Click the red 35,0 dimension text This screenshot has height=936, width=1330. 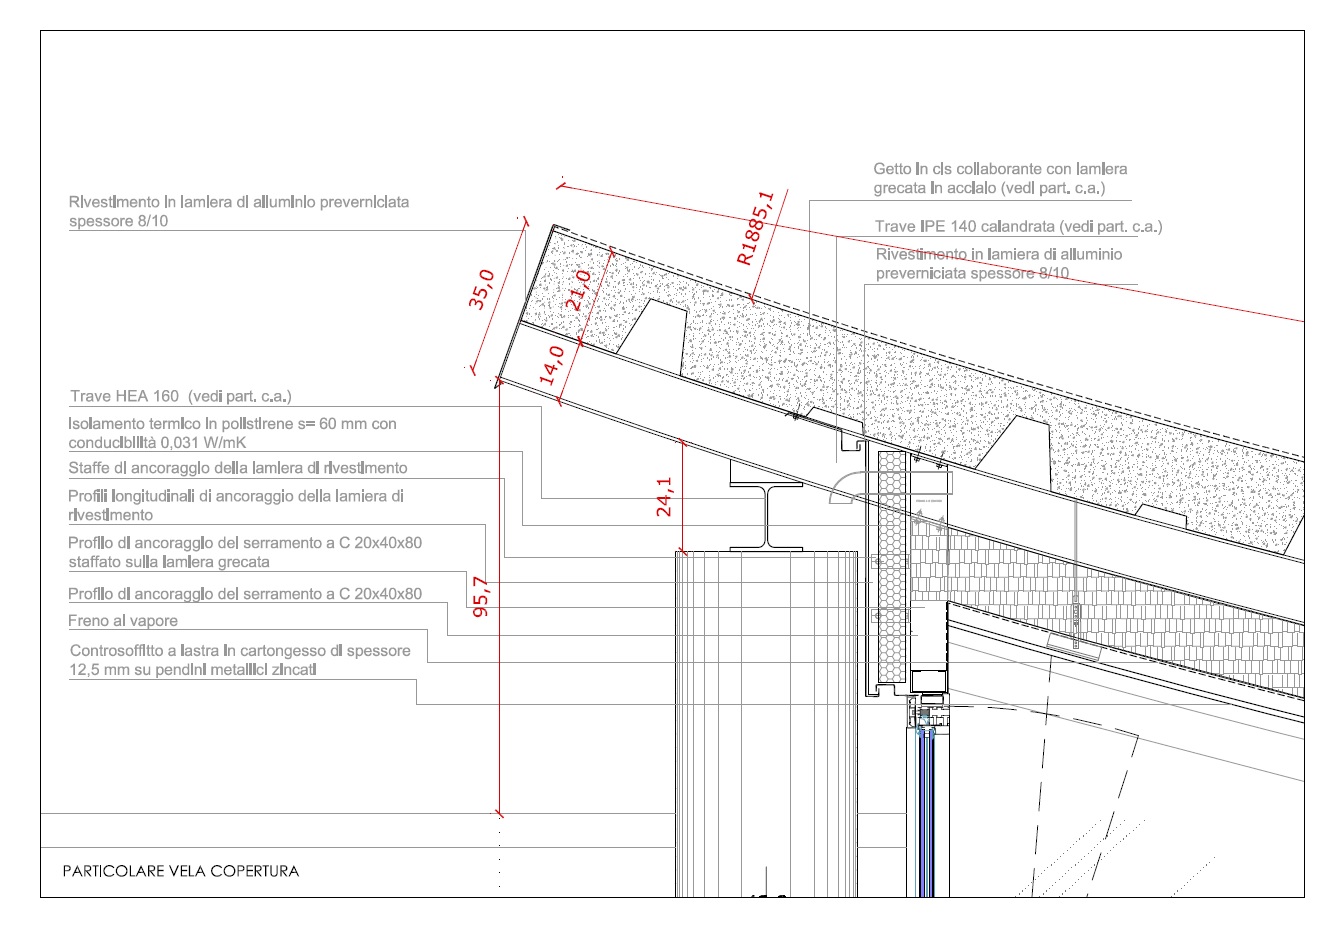[483, 289]
